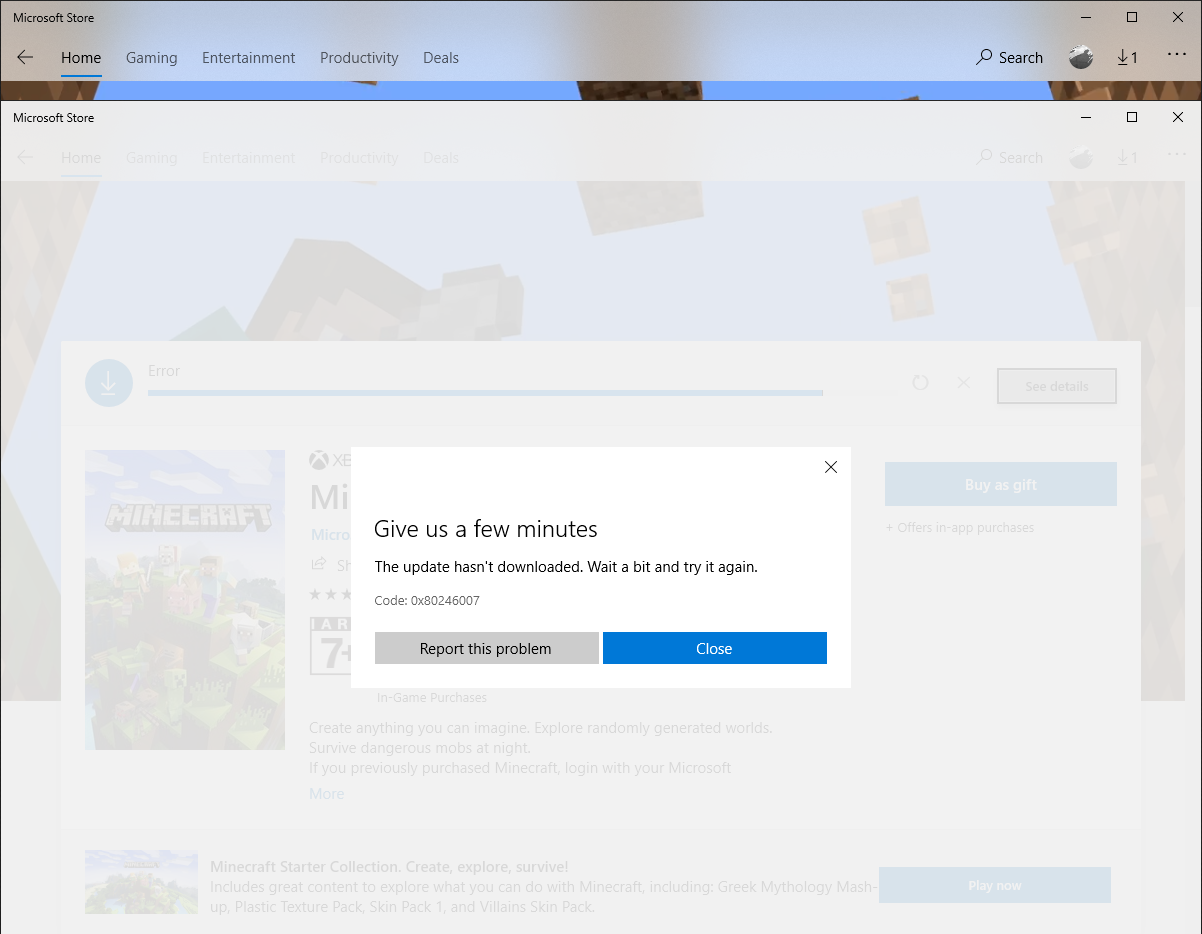
Task: Click the 'Error' status label
Action: point(164,371)
